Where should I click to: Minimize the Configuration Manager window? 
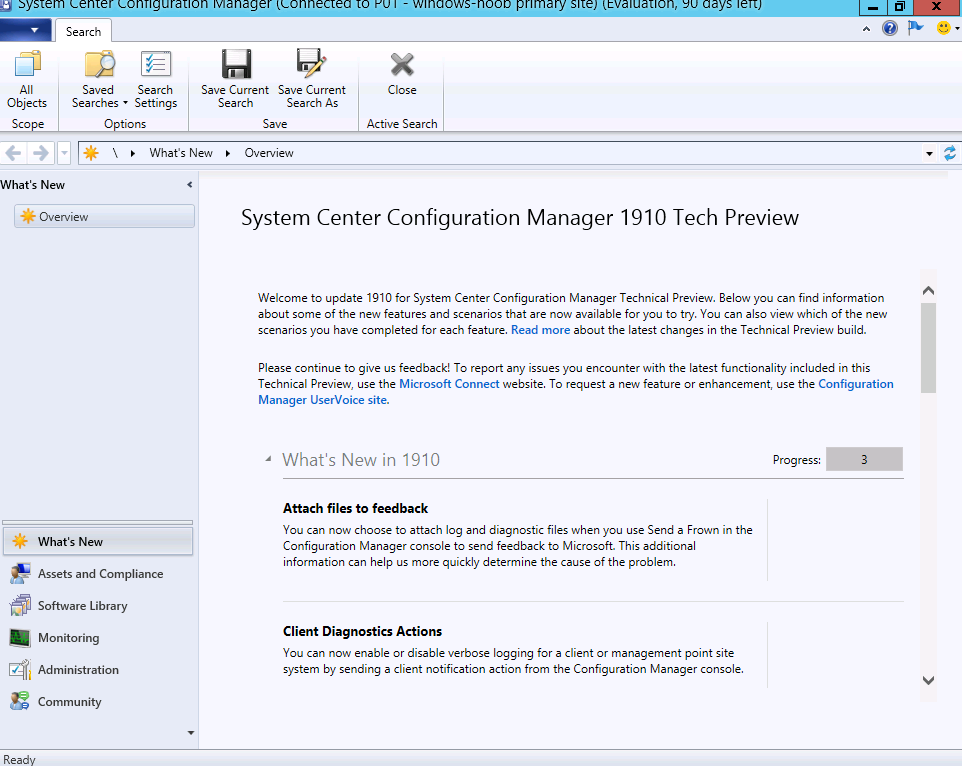[872, 7]
